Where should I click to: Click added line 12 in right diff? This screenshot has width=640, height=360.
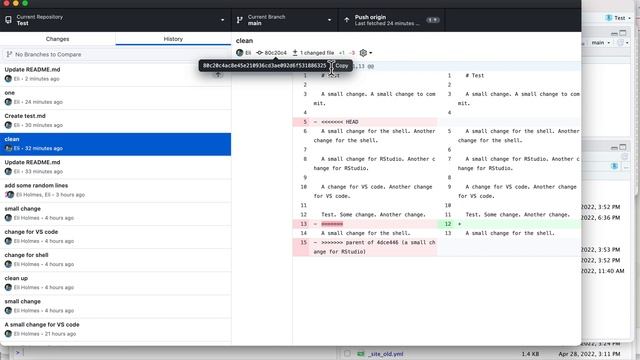coord(509,224)
